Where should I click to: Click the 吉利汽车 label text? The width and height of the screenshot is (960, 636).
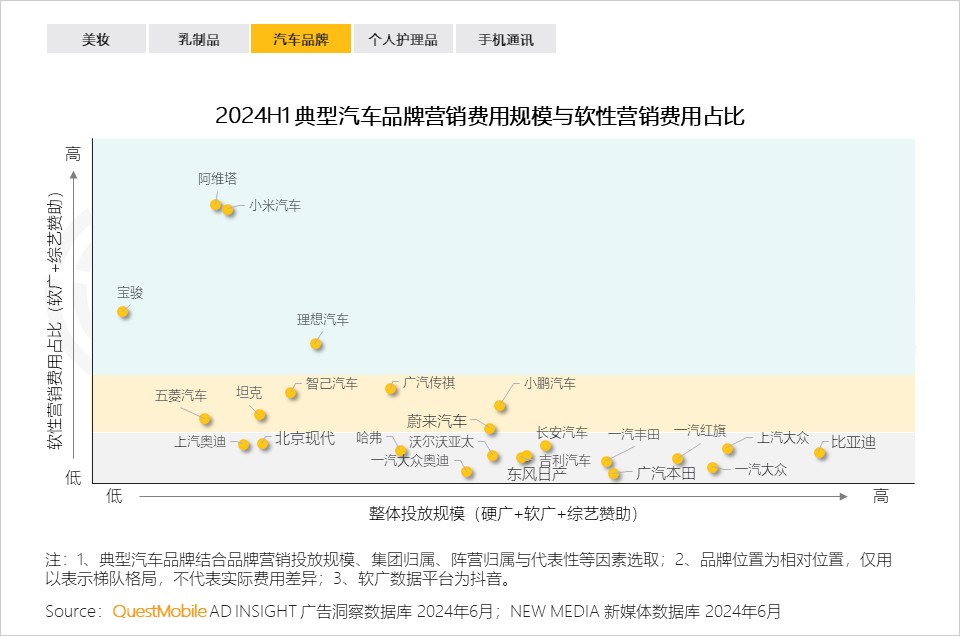click(x=565, y=460)
